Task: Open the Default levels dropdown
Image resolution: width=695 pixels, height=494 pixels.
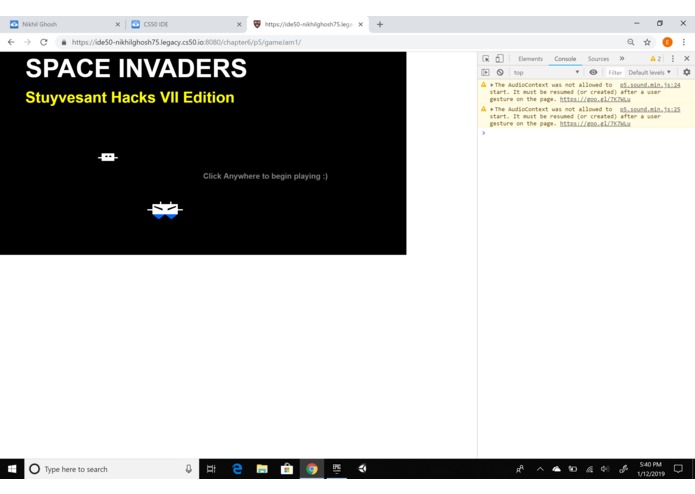Action: coord(649,72)
